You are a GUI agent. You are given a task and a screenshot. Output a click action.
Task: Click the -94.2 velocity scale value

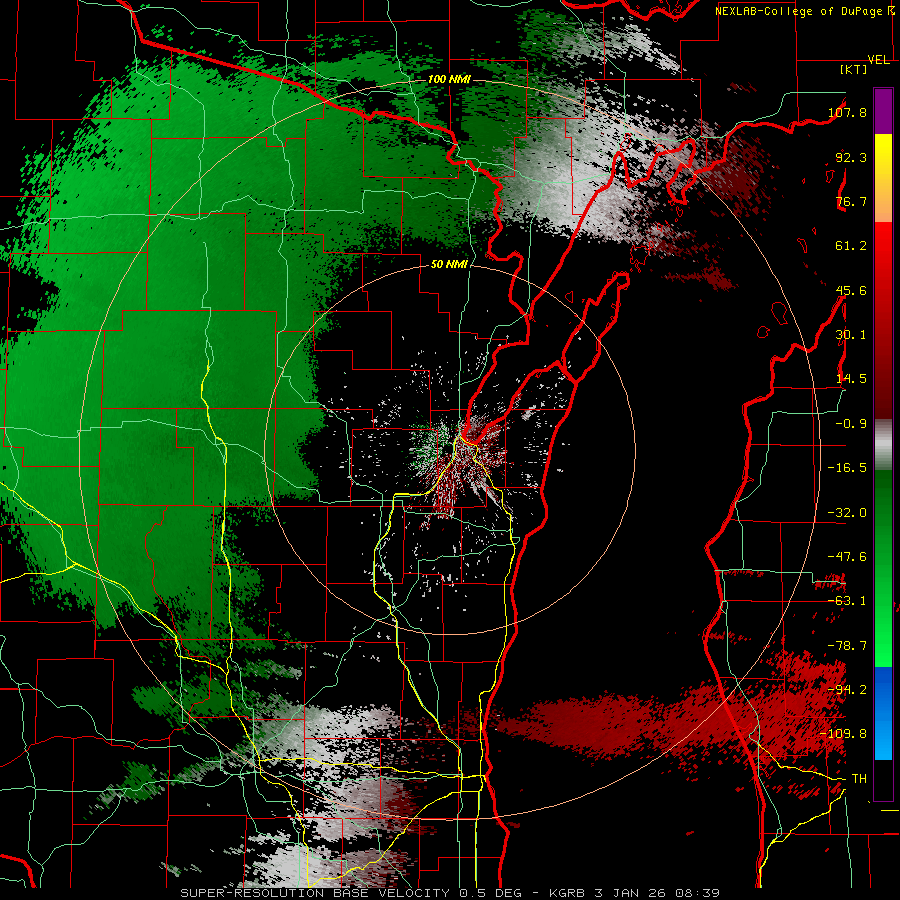click(847, 690)
